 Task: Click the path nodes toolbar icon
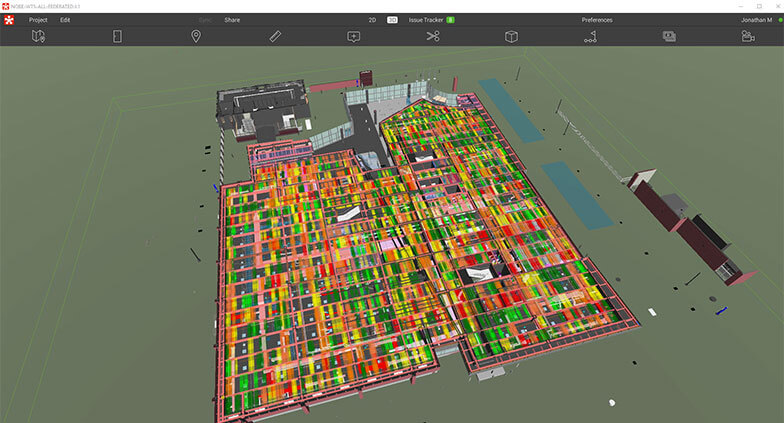click(x=590, y=36)
